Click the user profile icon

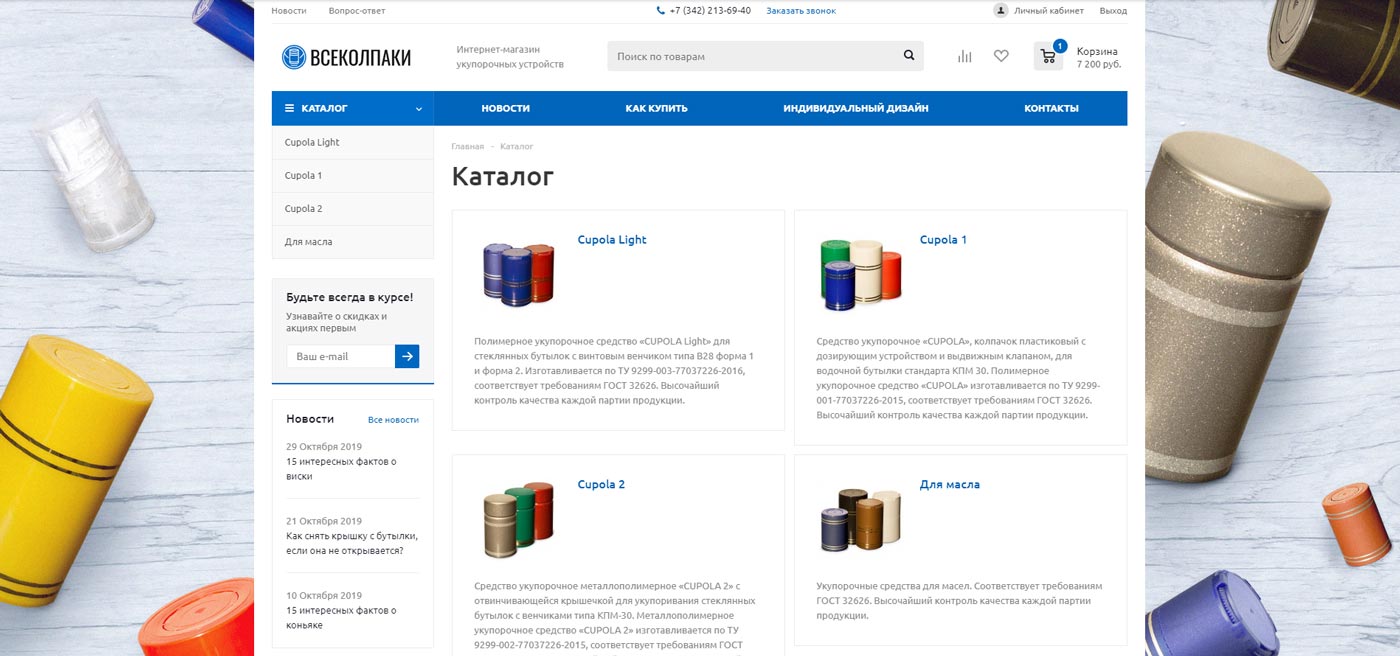point(1001,10)
